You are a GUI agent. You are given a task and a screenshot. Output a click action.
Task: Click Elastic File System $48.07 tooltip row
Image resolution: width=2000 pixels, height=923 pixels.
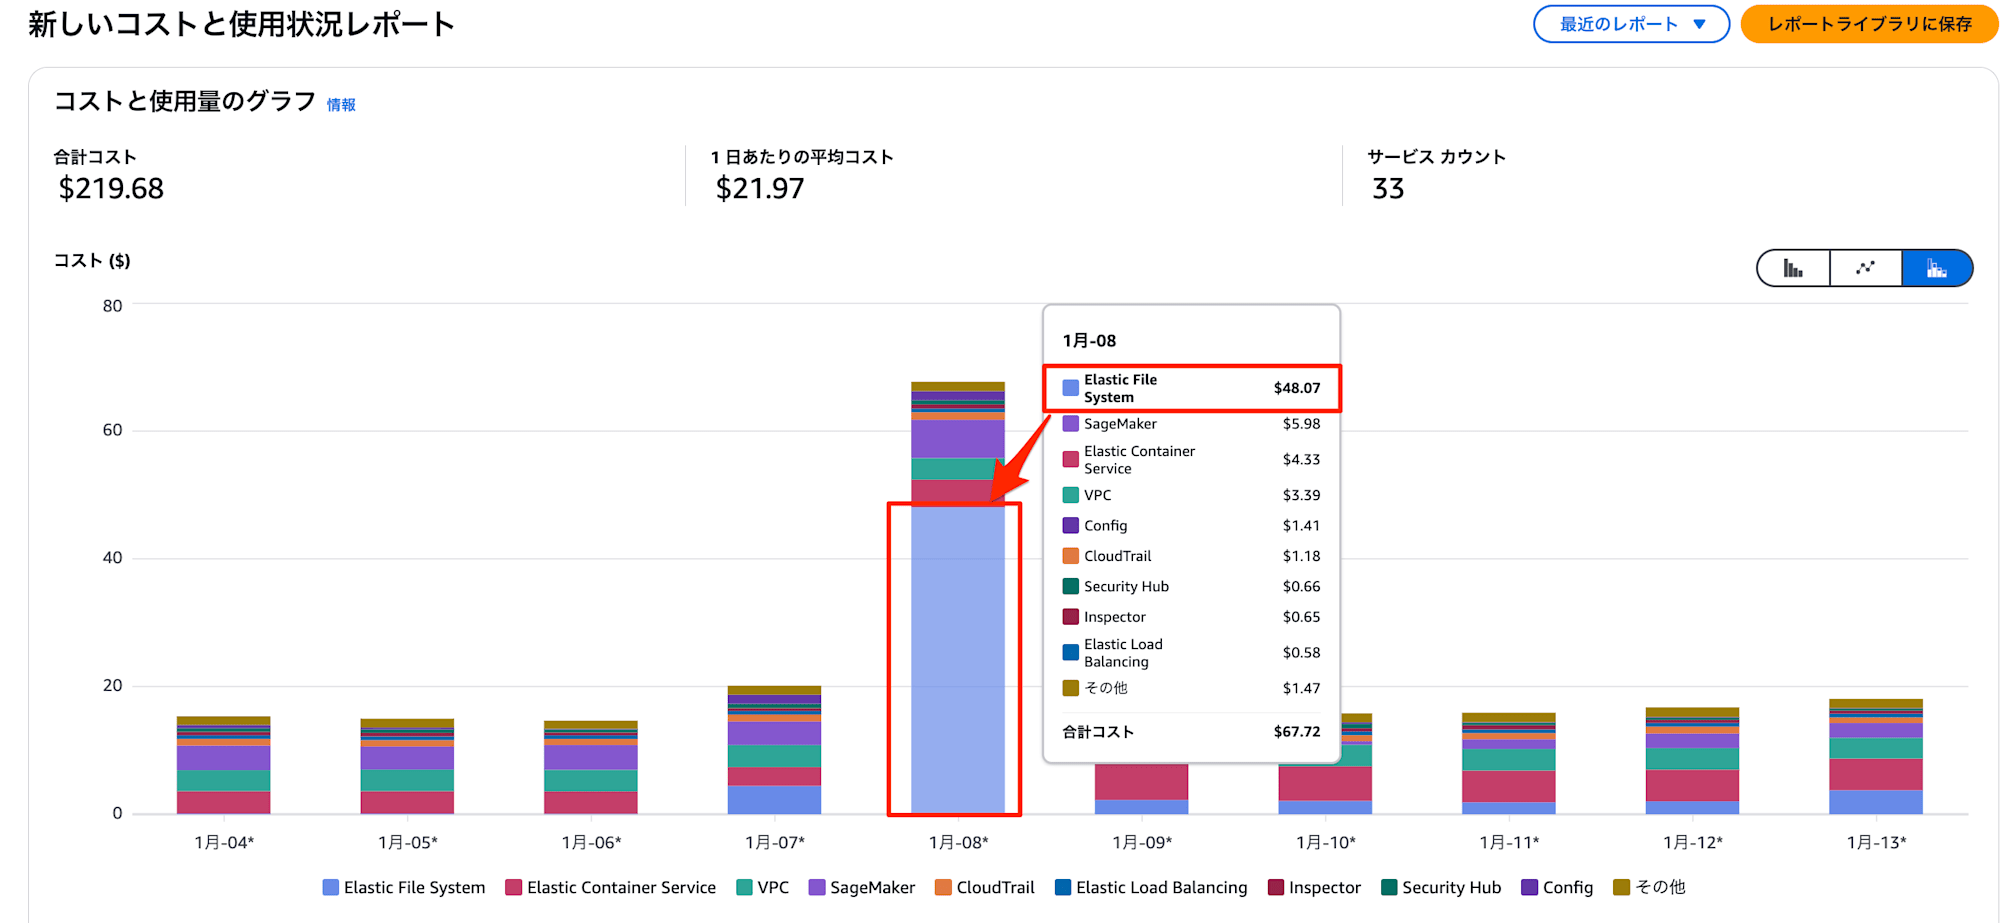pyautogui.click(x=1191, y=388)
